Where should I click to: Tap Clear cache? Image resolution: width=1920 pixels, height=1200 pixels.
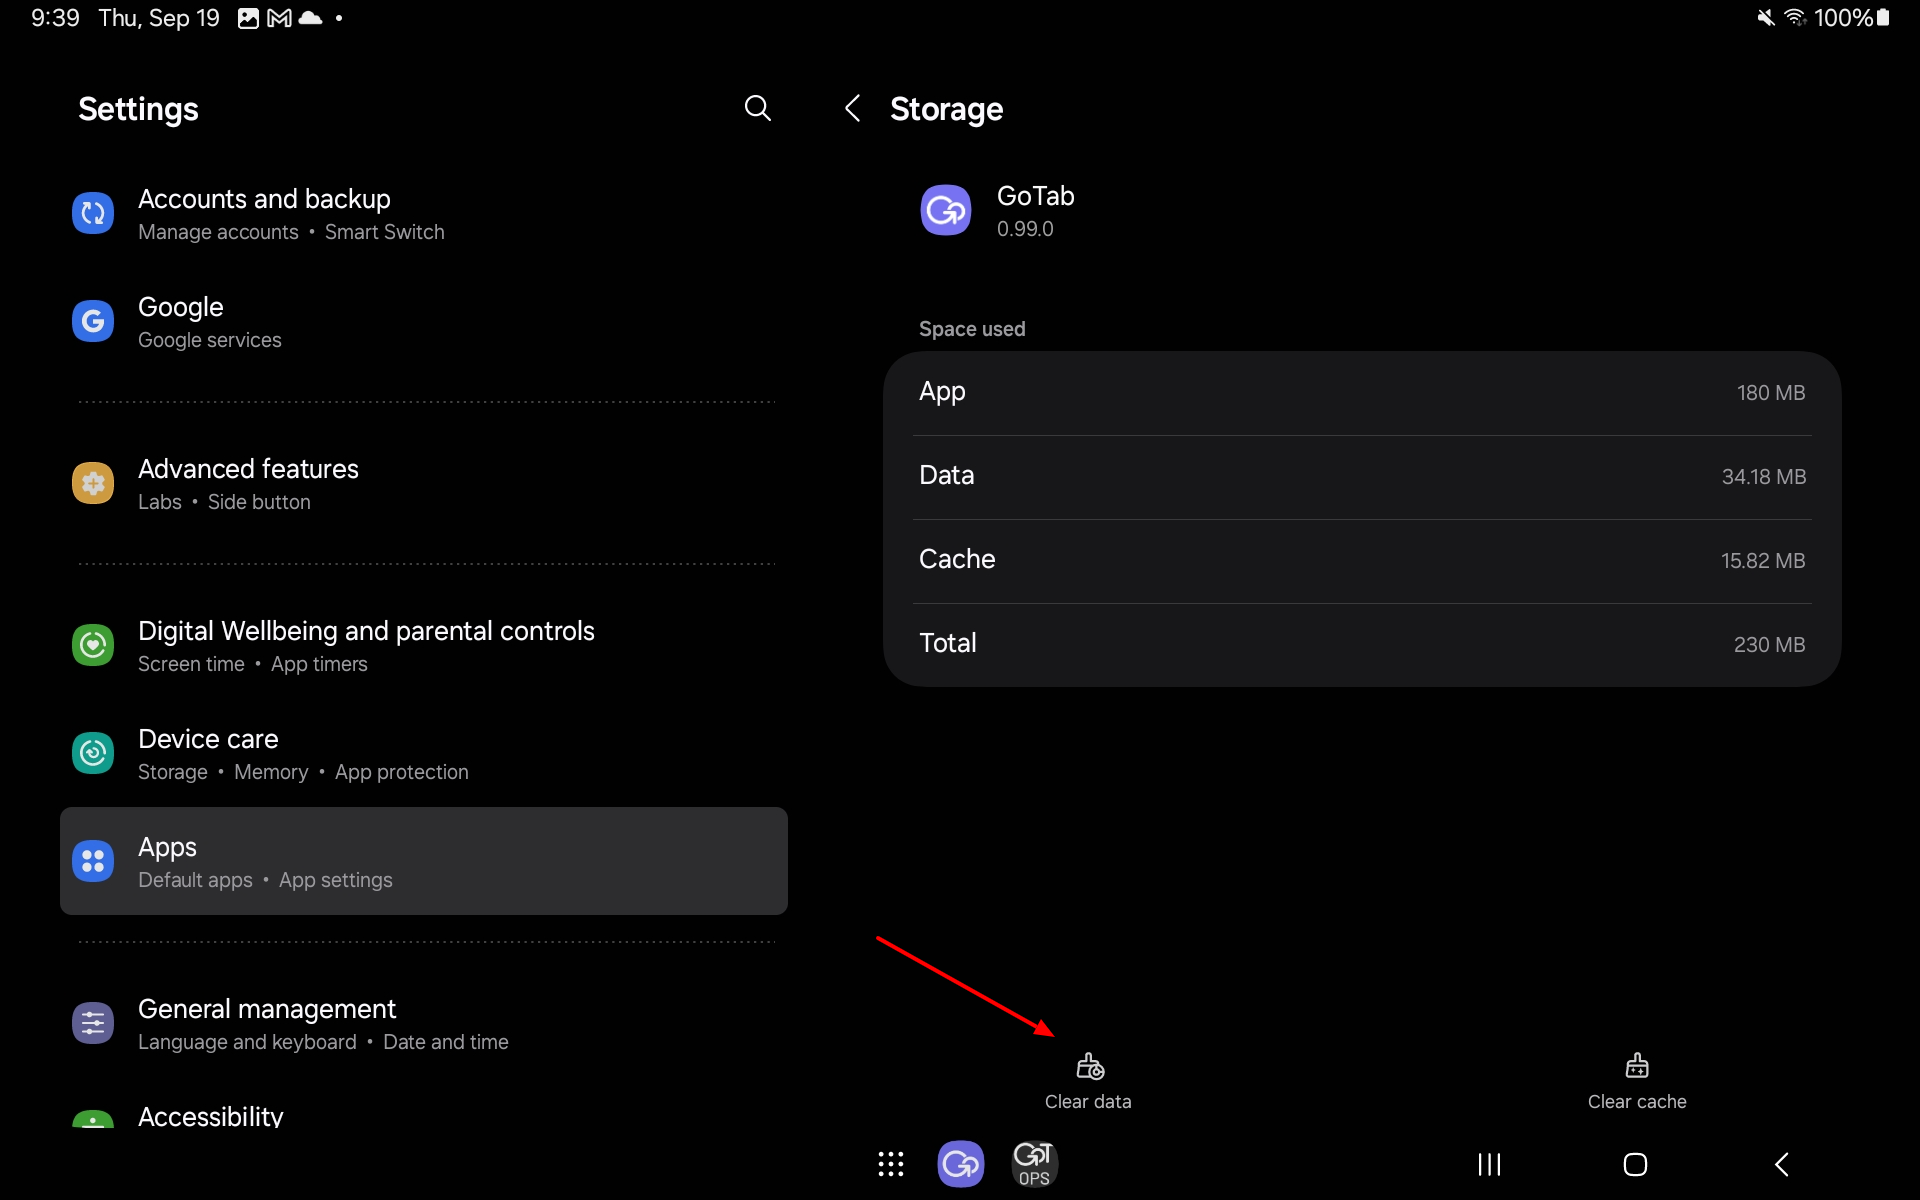1636,1080
